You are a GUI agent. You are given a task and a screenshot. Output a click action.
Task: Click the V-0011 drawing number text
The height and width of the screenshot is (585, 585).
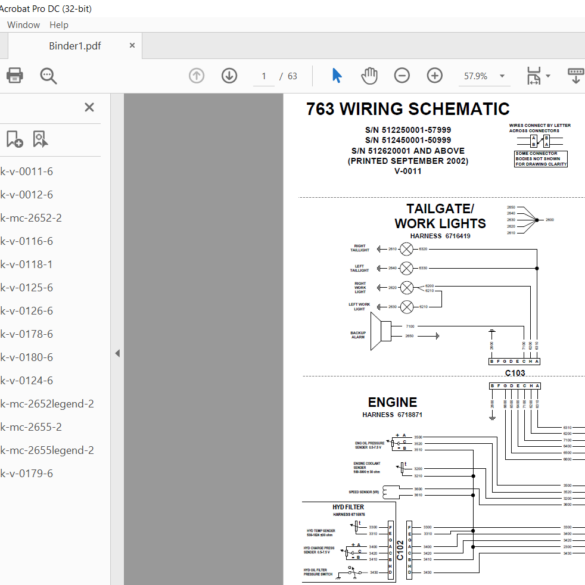point(408,171)
